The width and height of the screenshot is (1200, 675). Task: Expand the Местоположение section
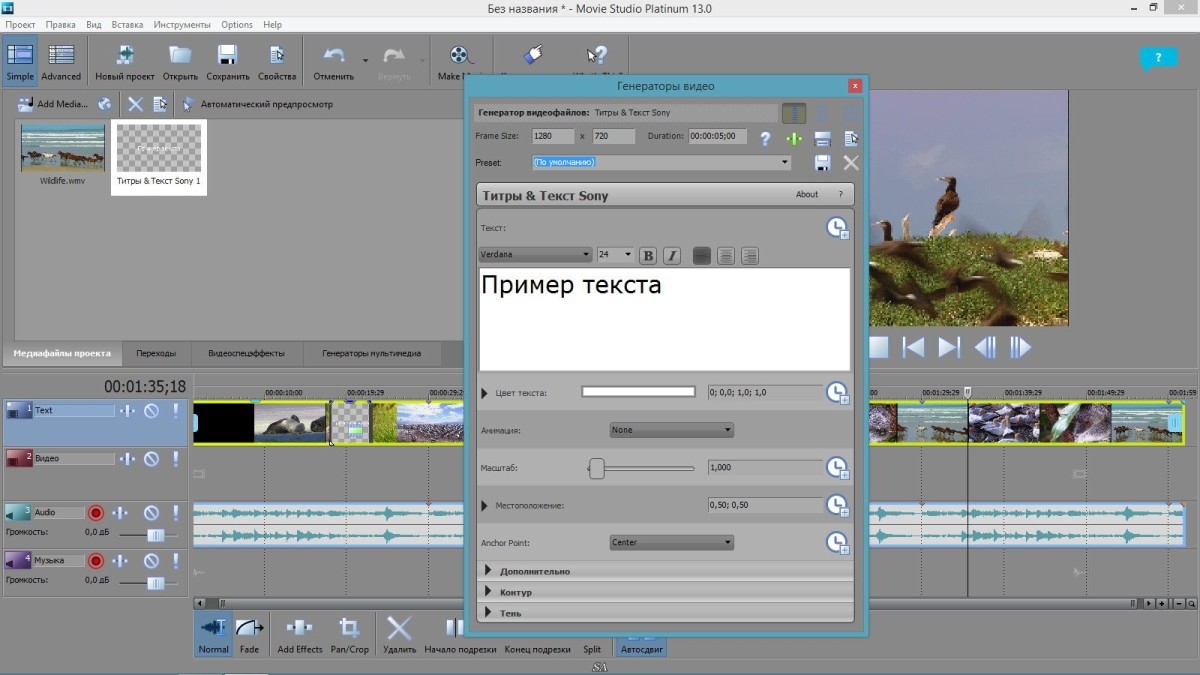(485, 505)
